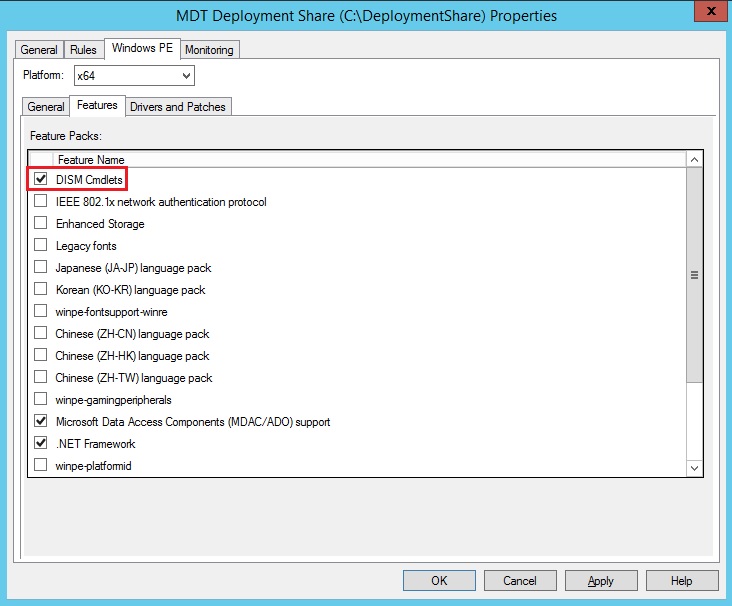The image size is (732, 606).
Task: Enable winpe-gamingperipherals feature pack
Action: [x=41, y=400]
